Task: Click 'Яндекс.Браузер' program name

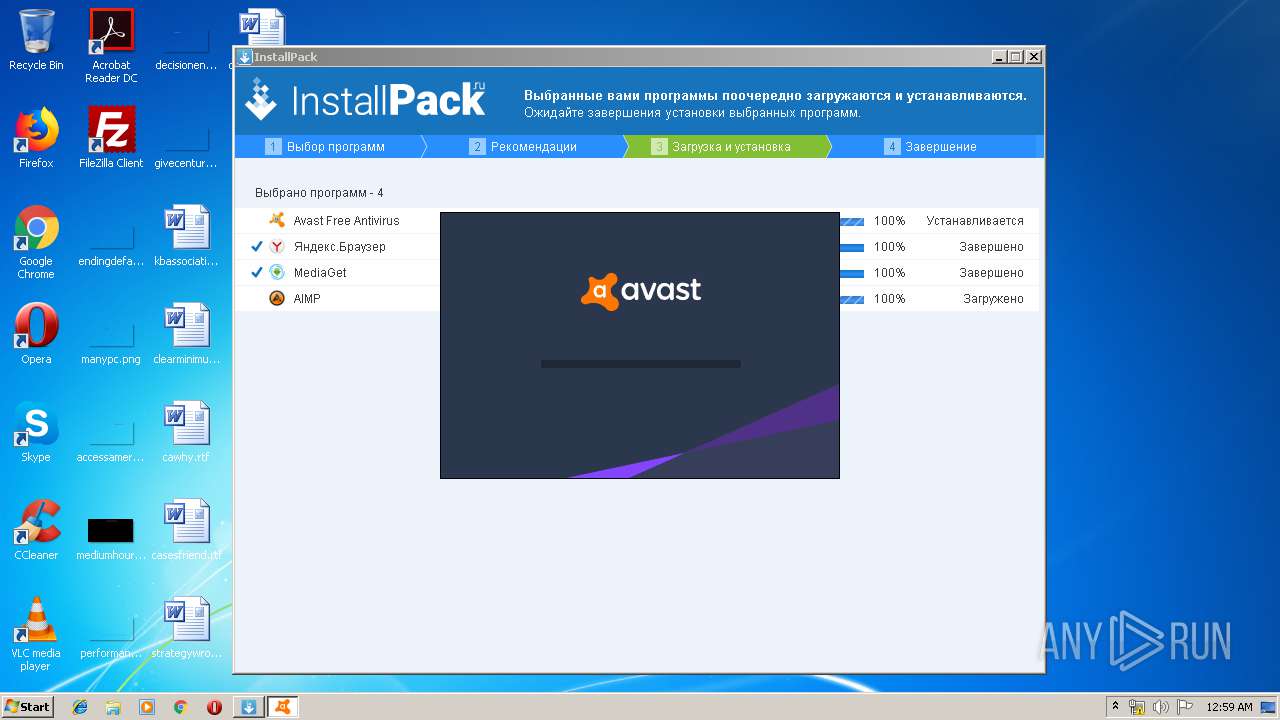Action: (339, 246)
